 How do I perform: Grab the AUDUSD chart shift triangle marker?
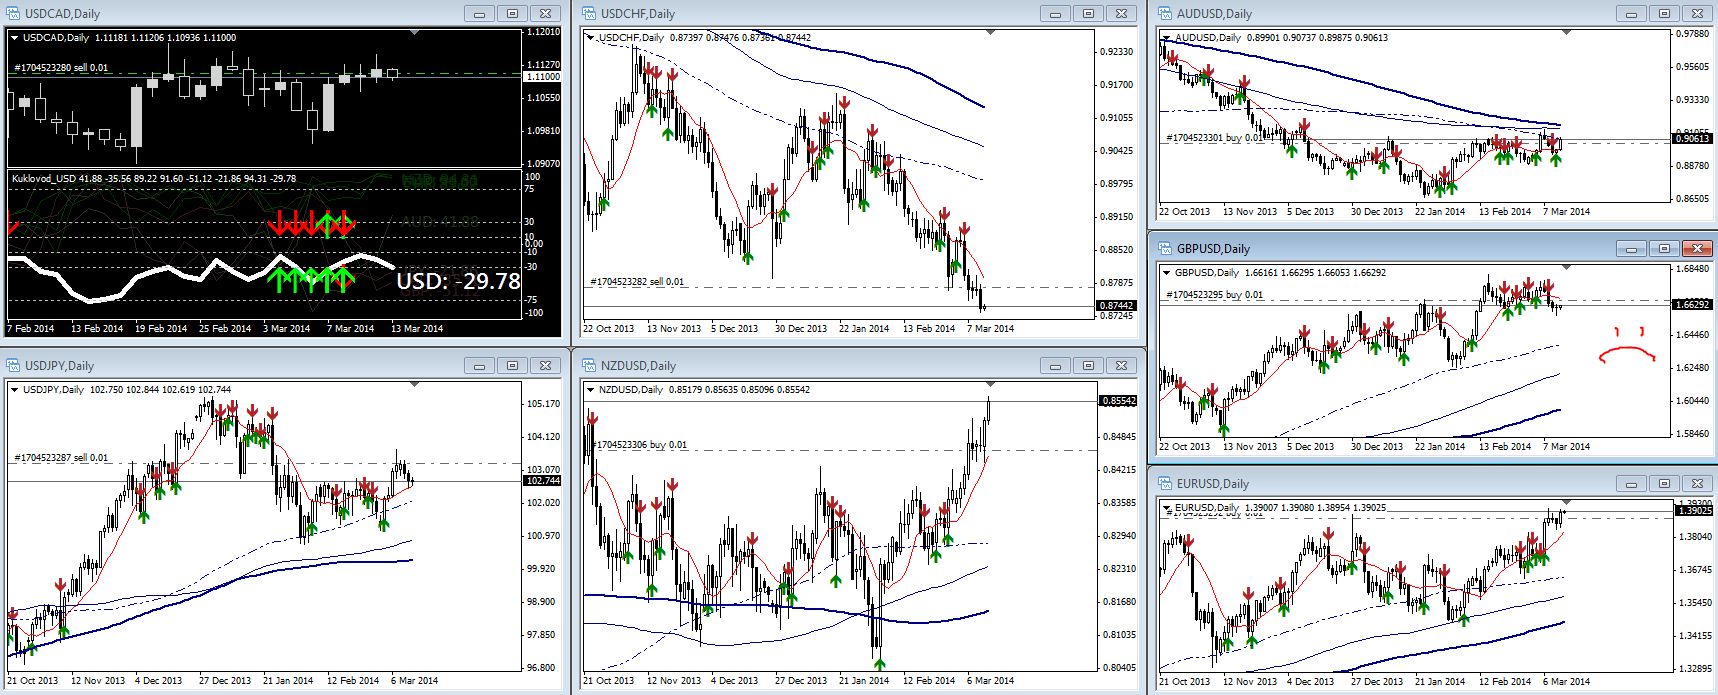[x=1566, y=33]
